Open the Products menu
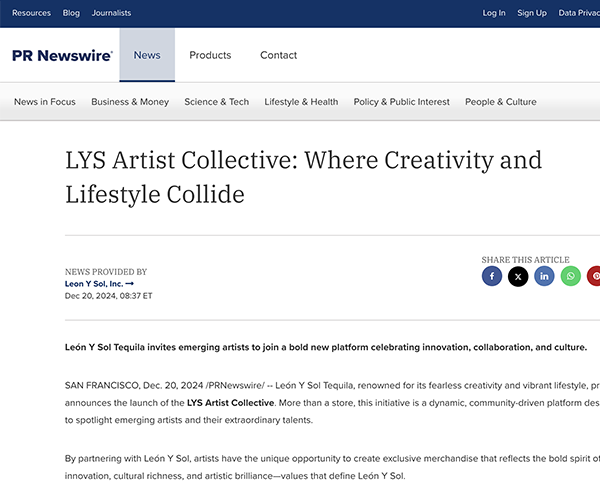The width and height of the screenshot is (600, 500). point(210,55)
